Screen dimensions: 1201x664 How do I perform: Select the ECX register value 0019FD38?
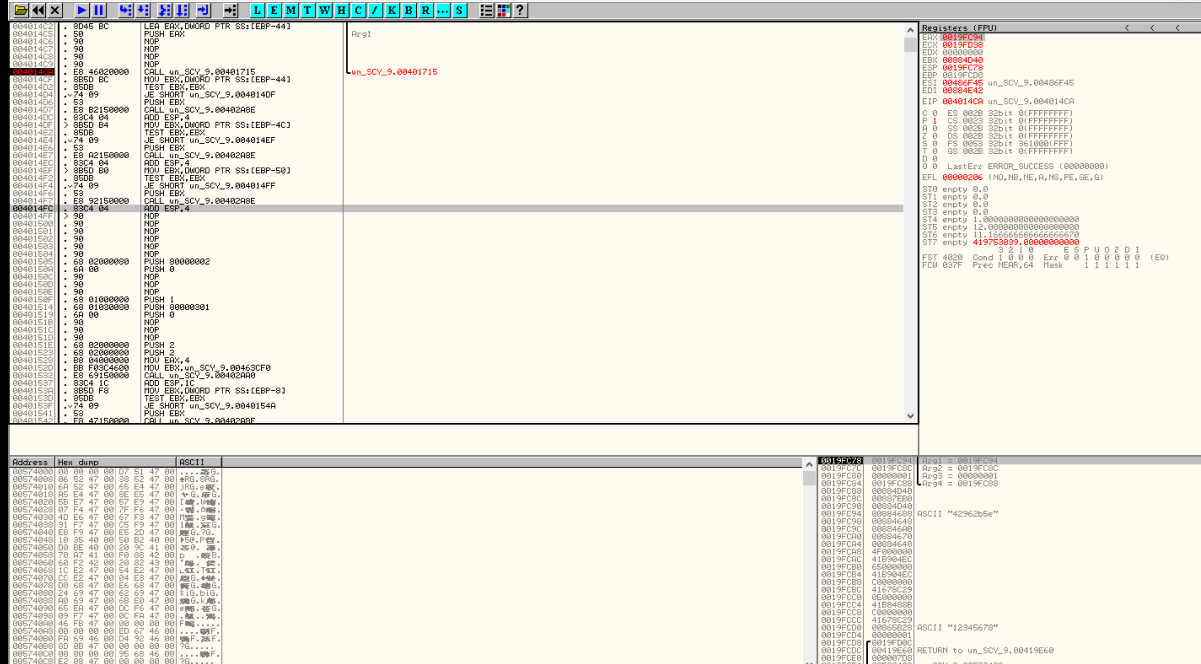[962, 44]
